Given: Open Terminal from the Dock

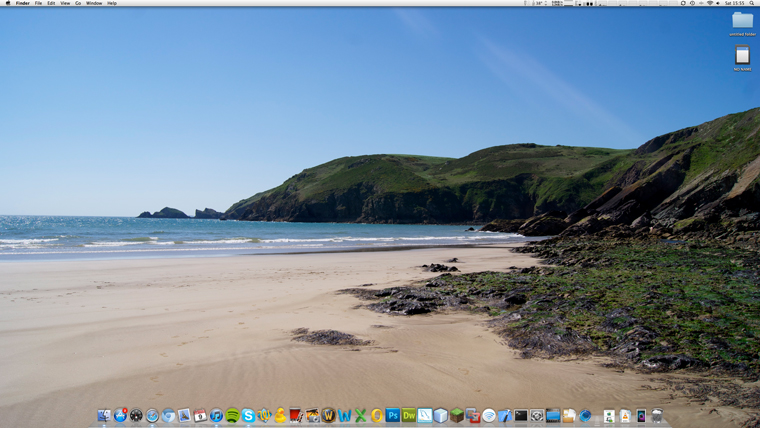Looking at the screenshot, I should [521, 415].
